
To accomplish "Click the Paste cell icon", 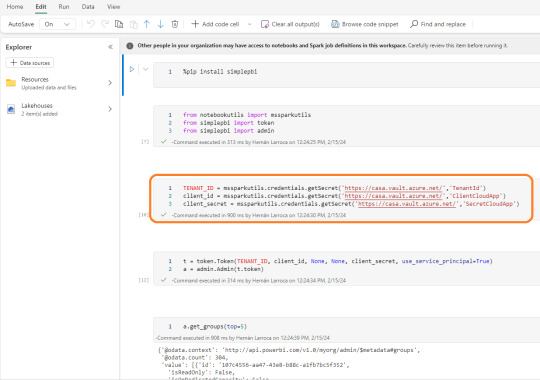I will click(133, 24).
